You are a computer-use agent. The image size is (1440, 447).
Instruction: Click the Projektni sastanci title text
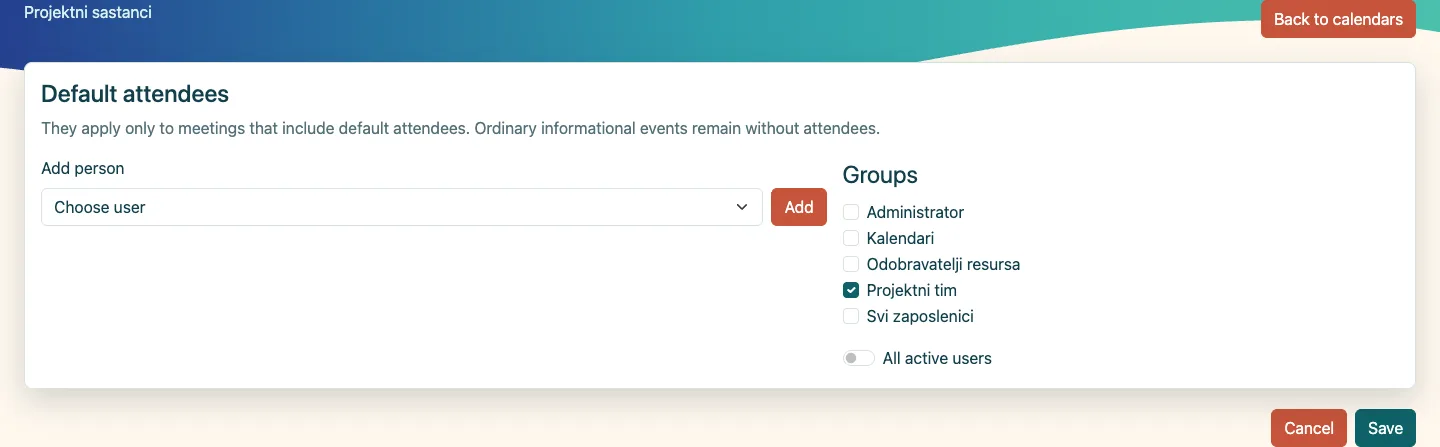88,13
